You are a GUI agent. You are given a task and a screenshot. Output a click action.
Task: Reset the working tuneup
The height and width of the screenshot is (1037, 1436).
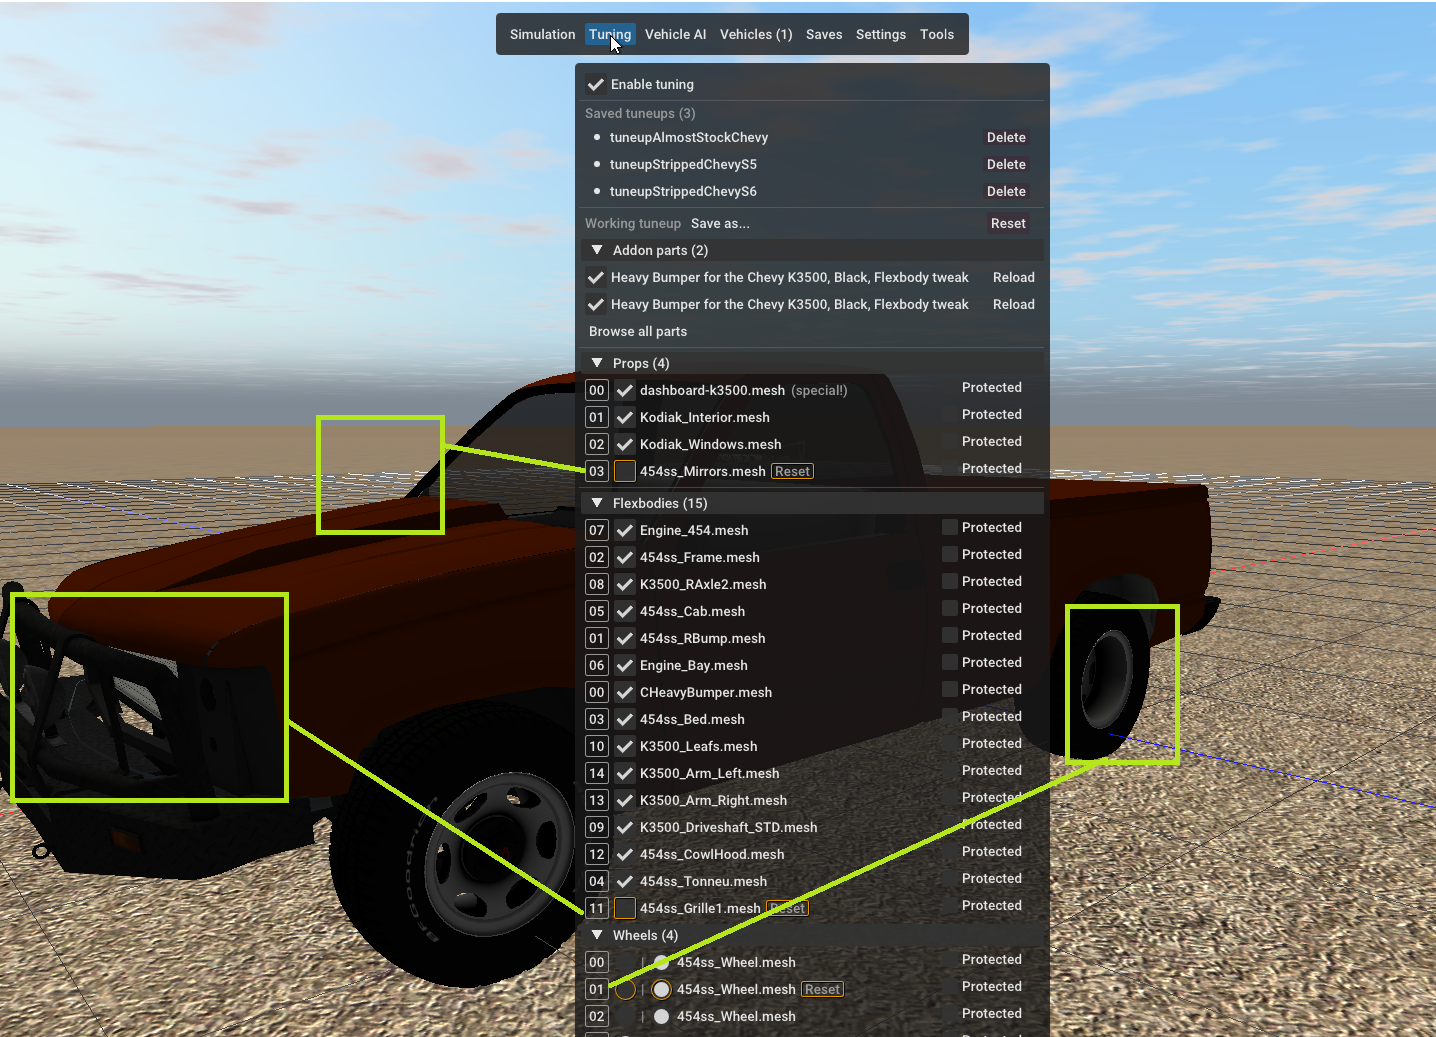point(1007,224)
